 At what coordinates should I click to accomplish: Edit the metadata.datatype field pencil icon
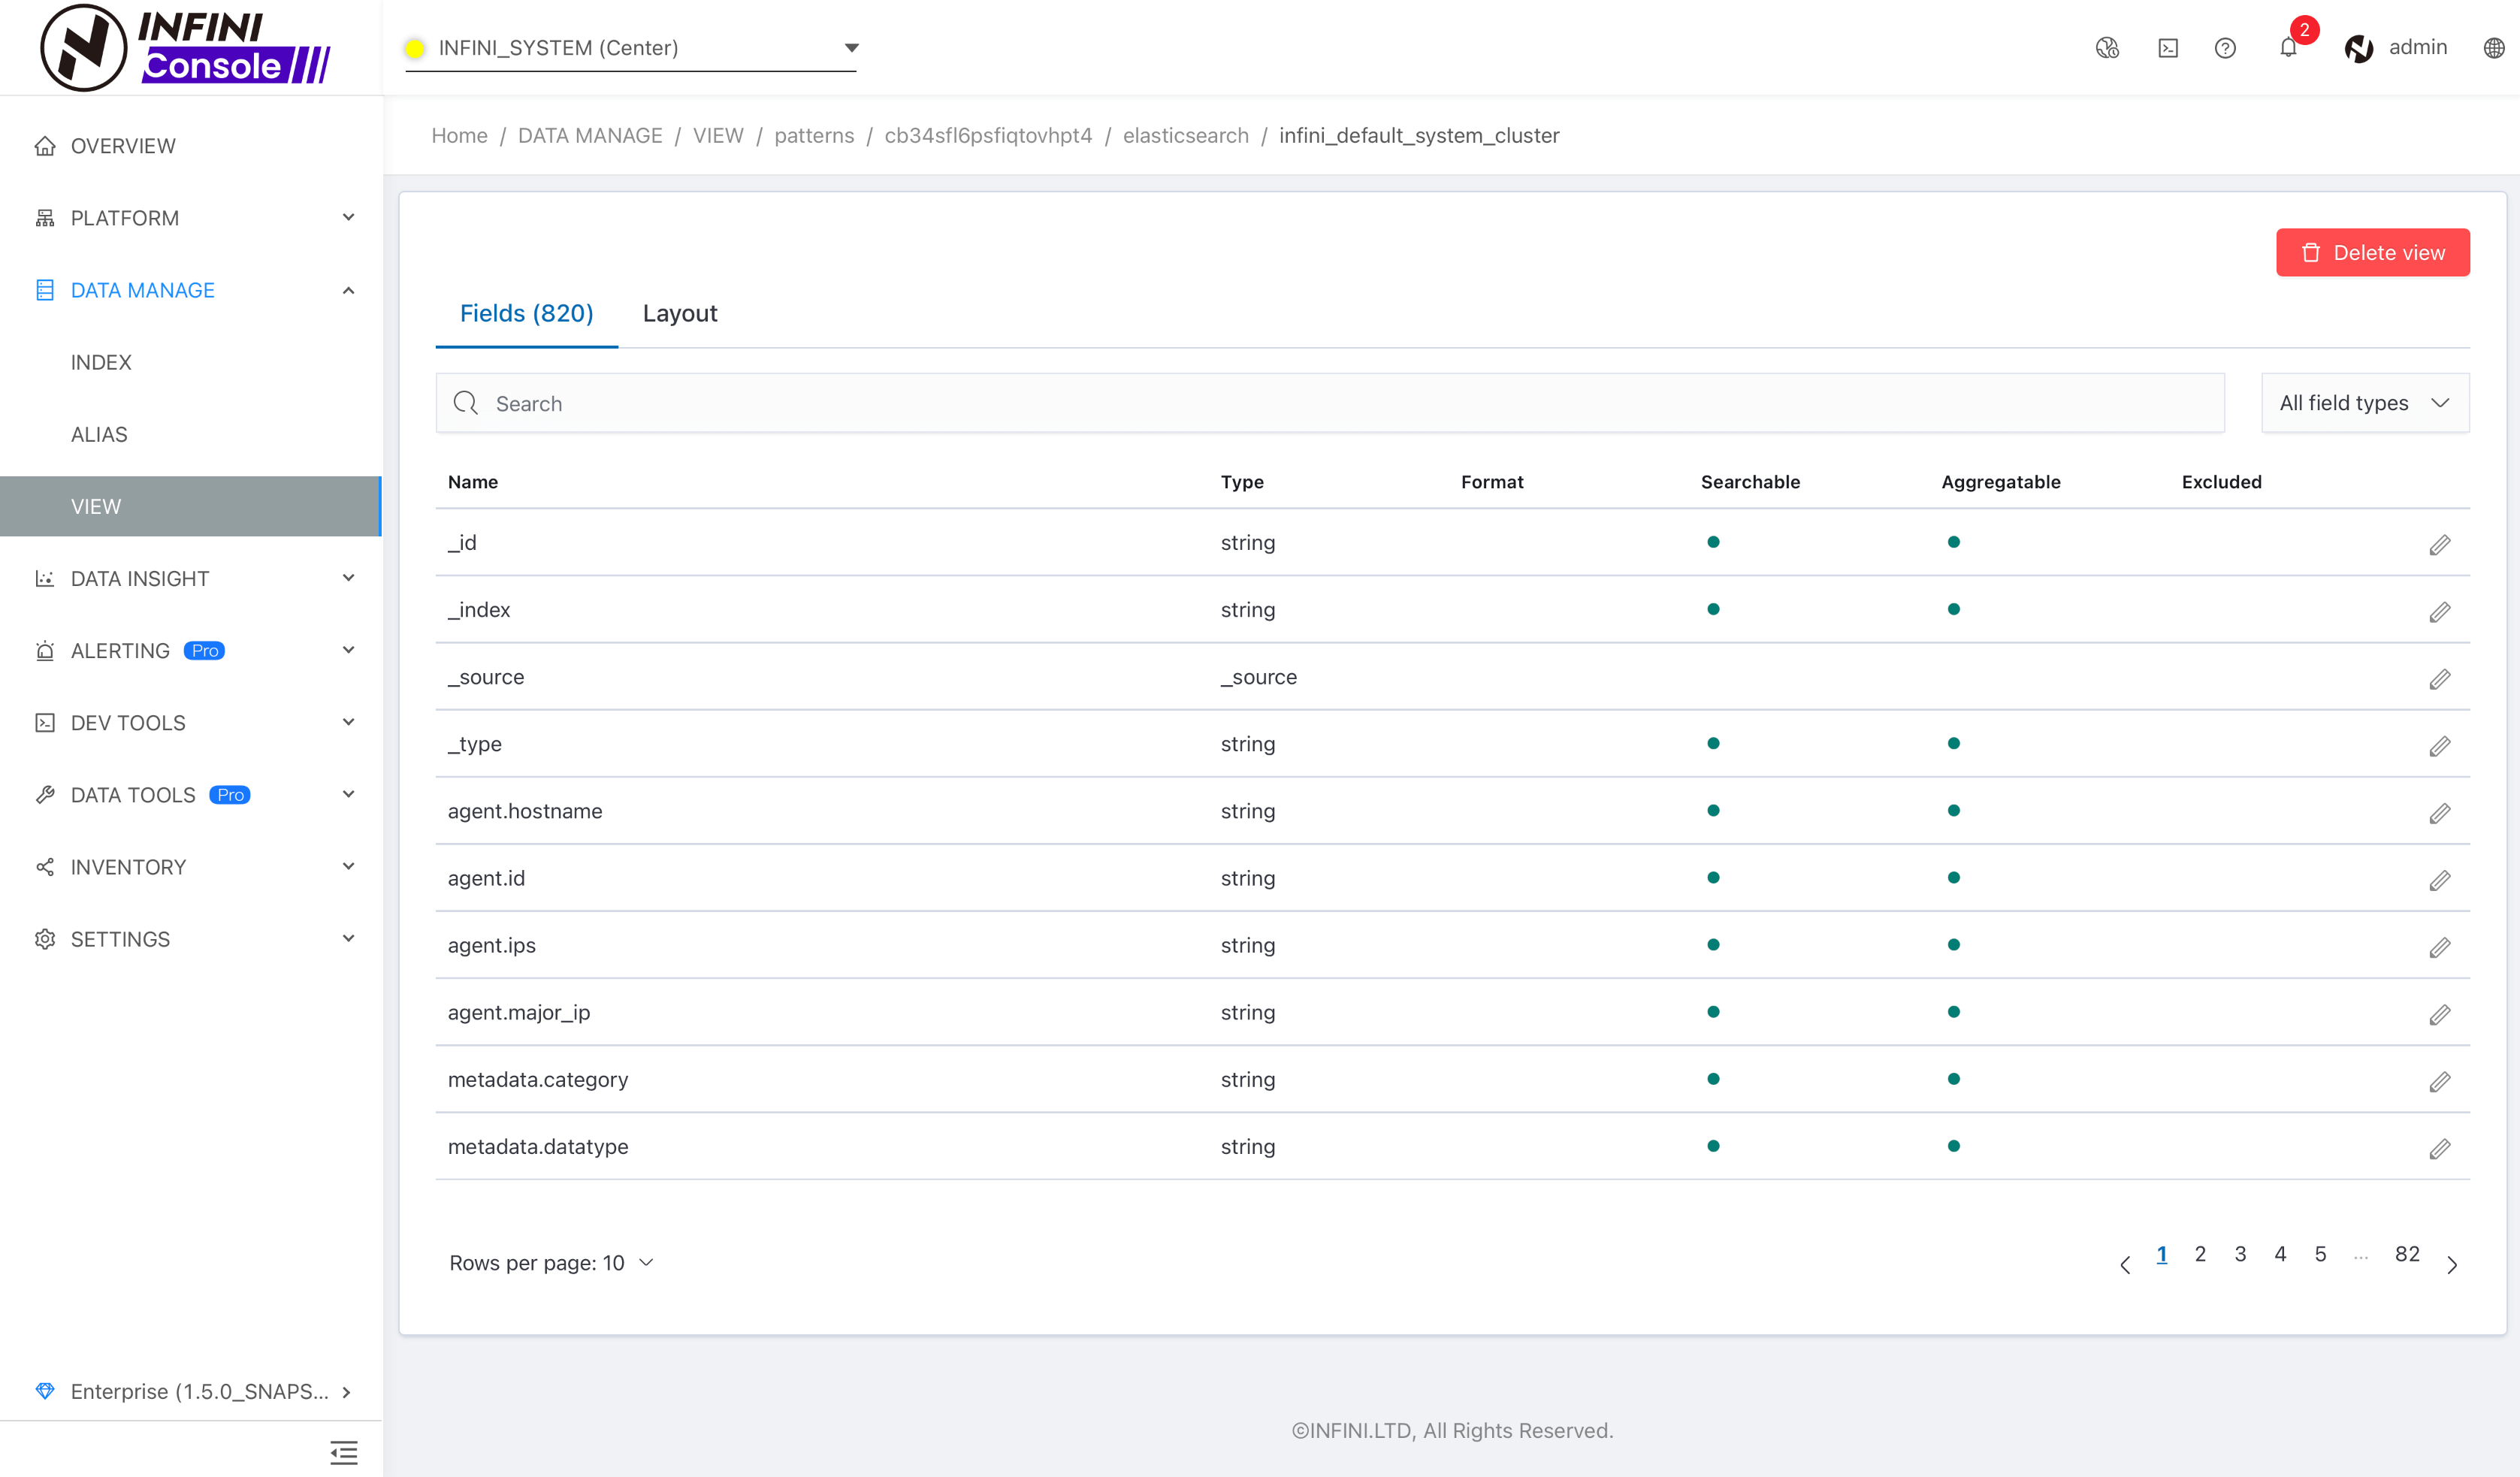coord(2440,1148)
